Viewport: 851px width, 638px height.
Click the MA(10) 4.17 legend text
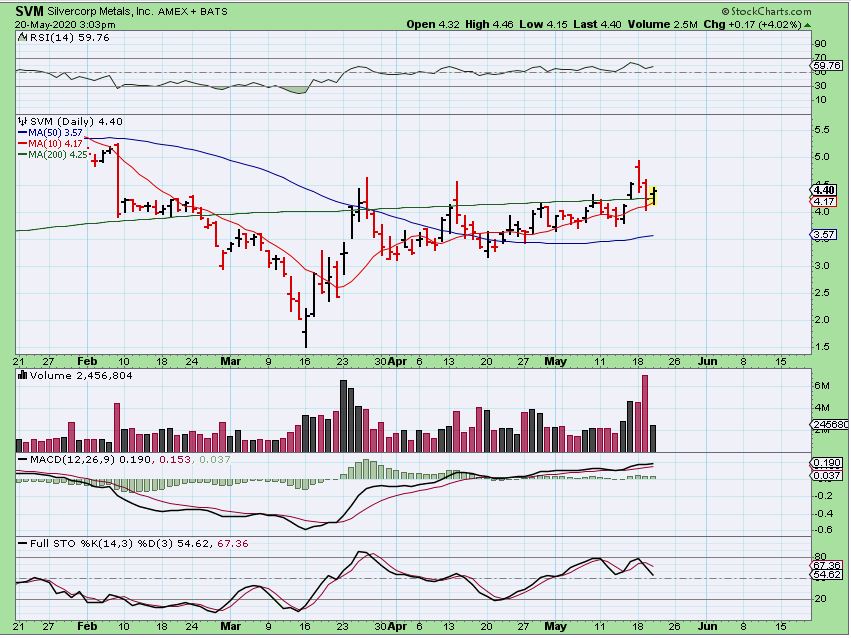point(55,144)
